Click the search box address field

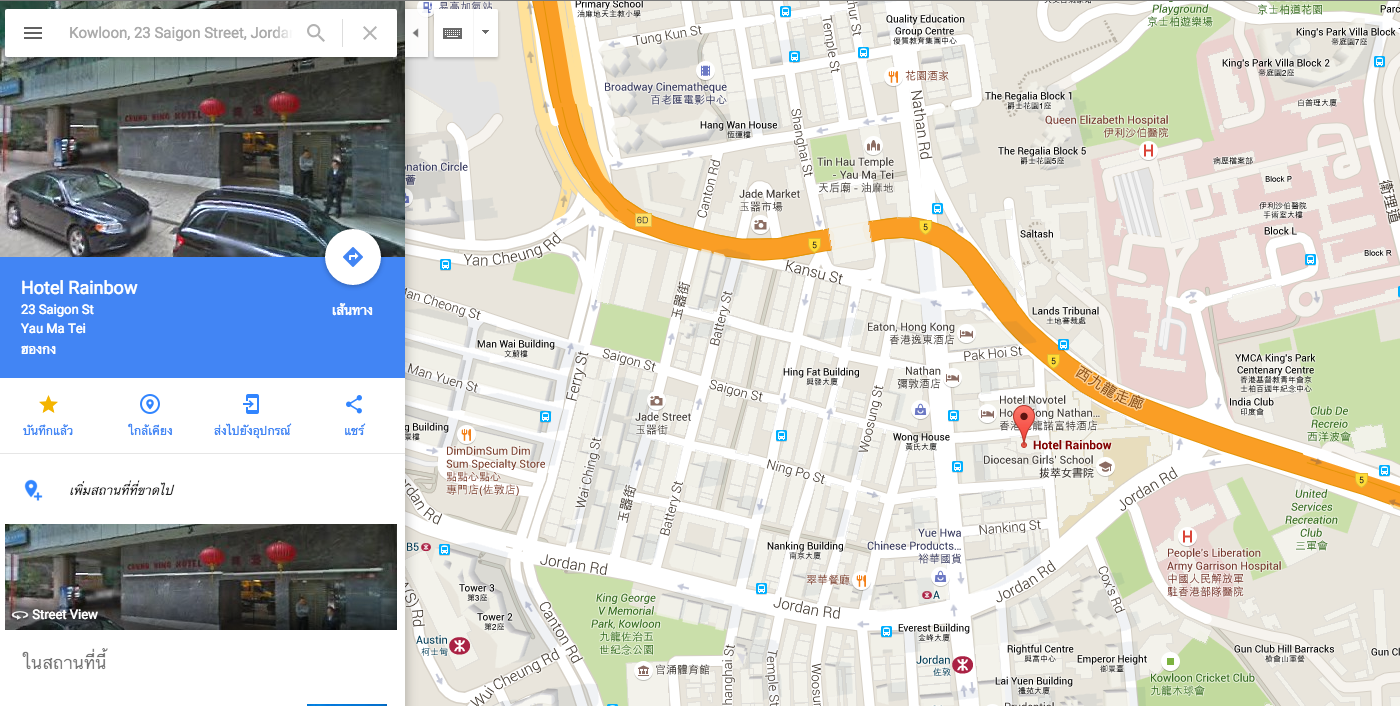point(180,33)
